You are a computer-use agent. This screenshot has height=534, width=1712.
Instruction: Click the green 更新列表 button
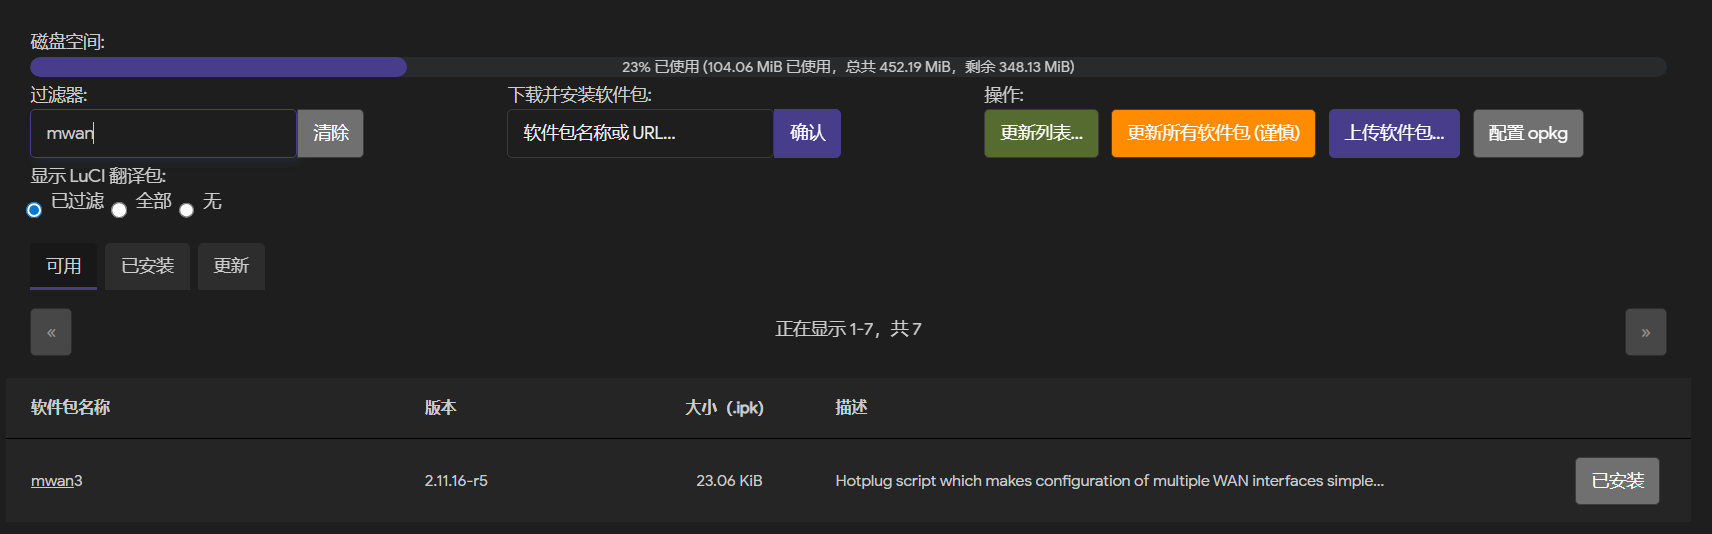(x=1041, y=133)
